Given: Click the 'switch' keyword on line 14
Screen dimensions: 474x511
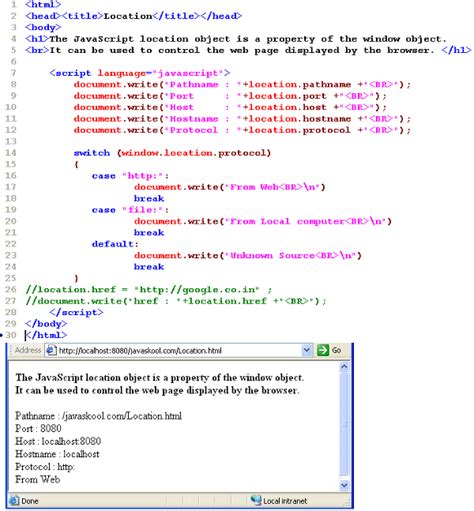Looking at the screenshot, I should (92, 153).
